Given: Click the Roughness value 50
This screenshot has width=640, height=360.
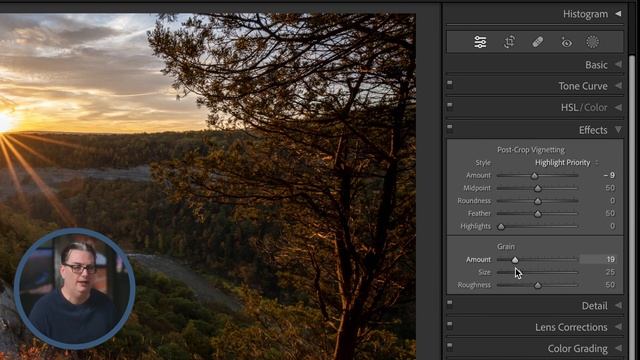Looking at the screenshot, I should coord(610,284).
